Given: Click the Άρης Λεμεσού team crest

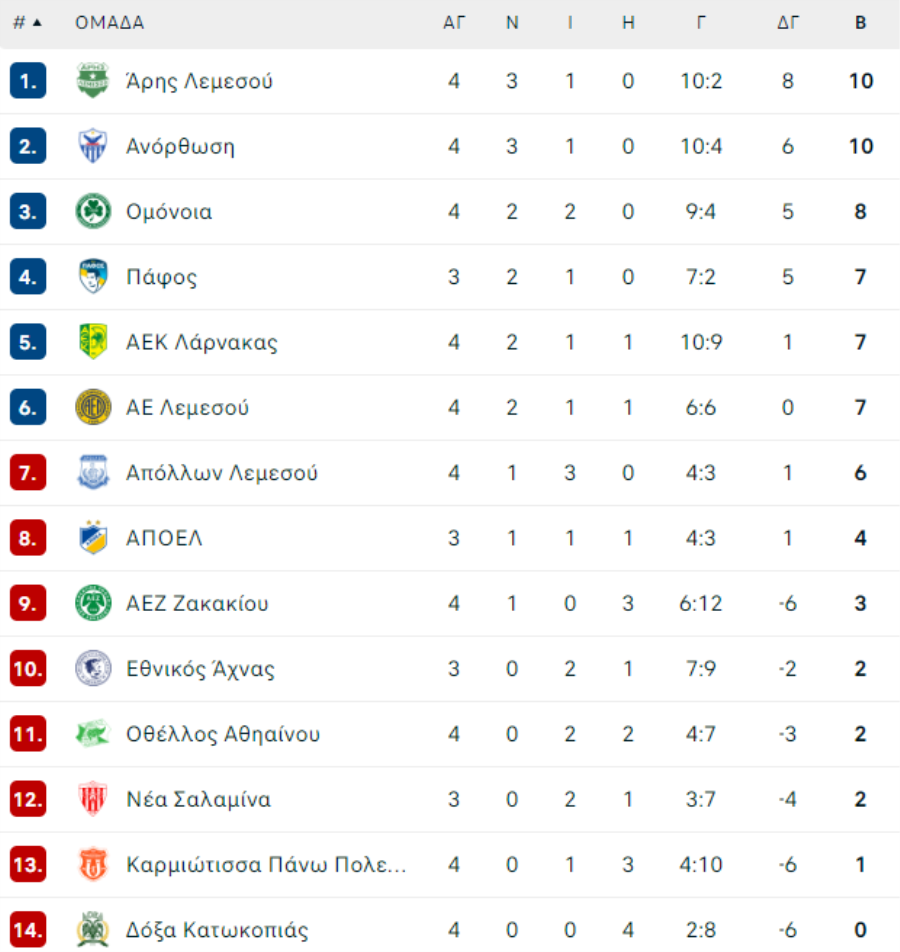Looking at the screenshot, I should [93, 80].
